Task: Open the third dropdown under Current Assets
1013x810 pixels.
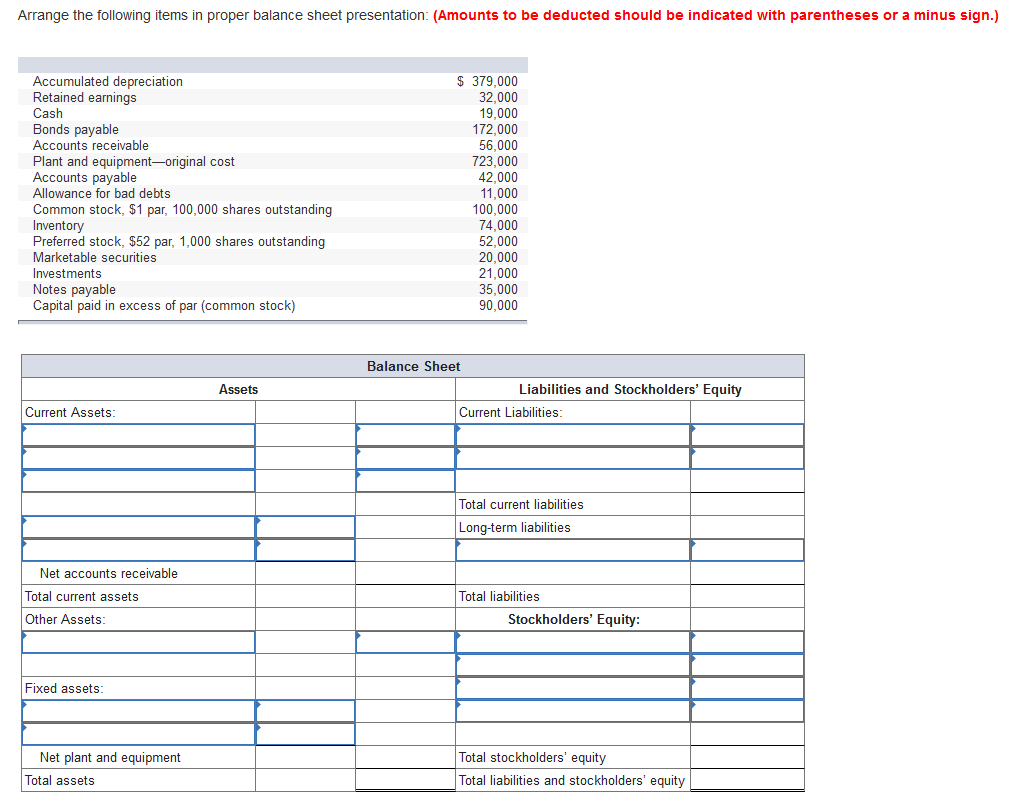Action: [138, 480]
